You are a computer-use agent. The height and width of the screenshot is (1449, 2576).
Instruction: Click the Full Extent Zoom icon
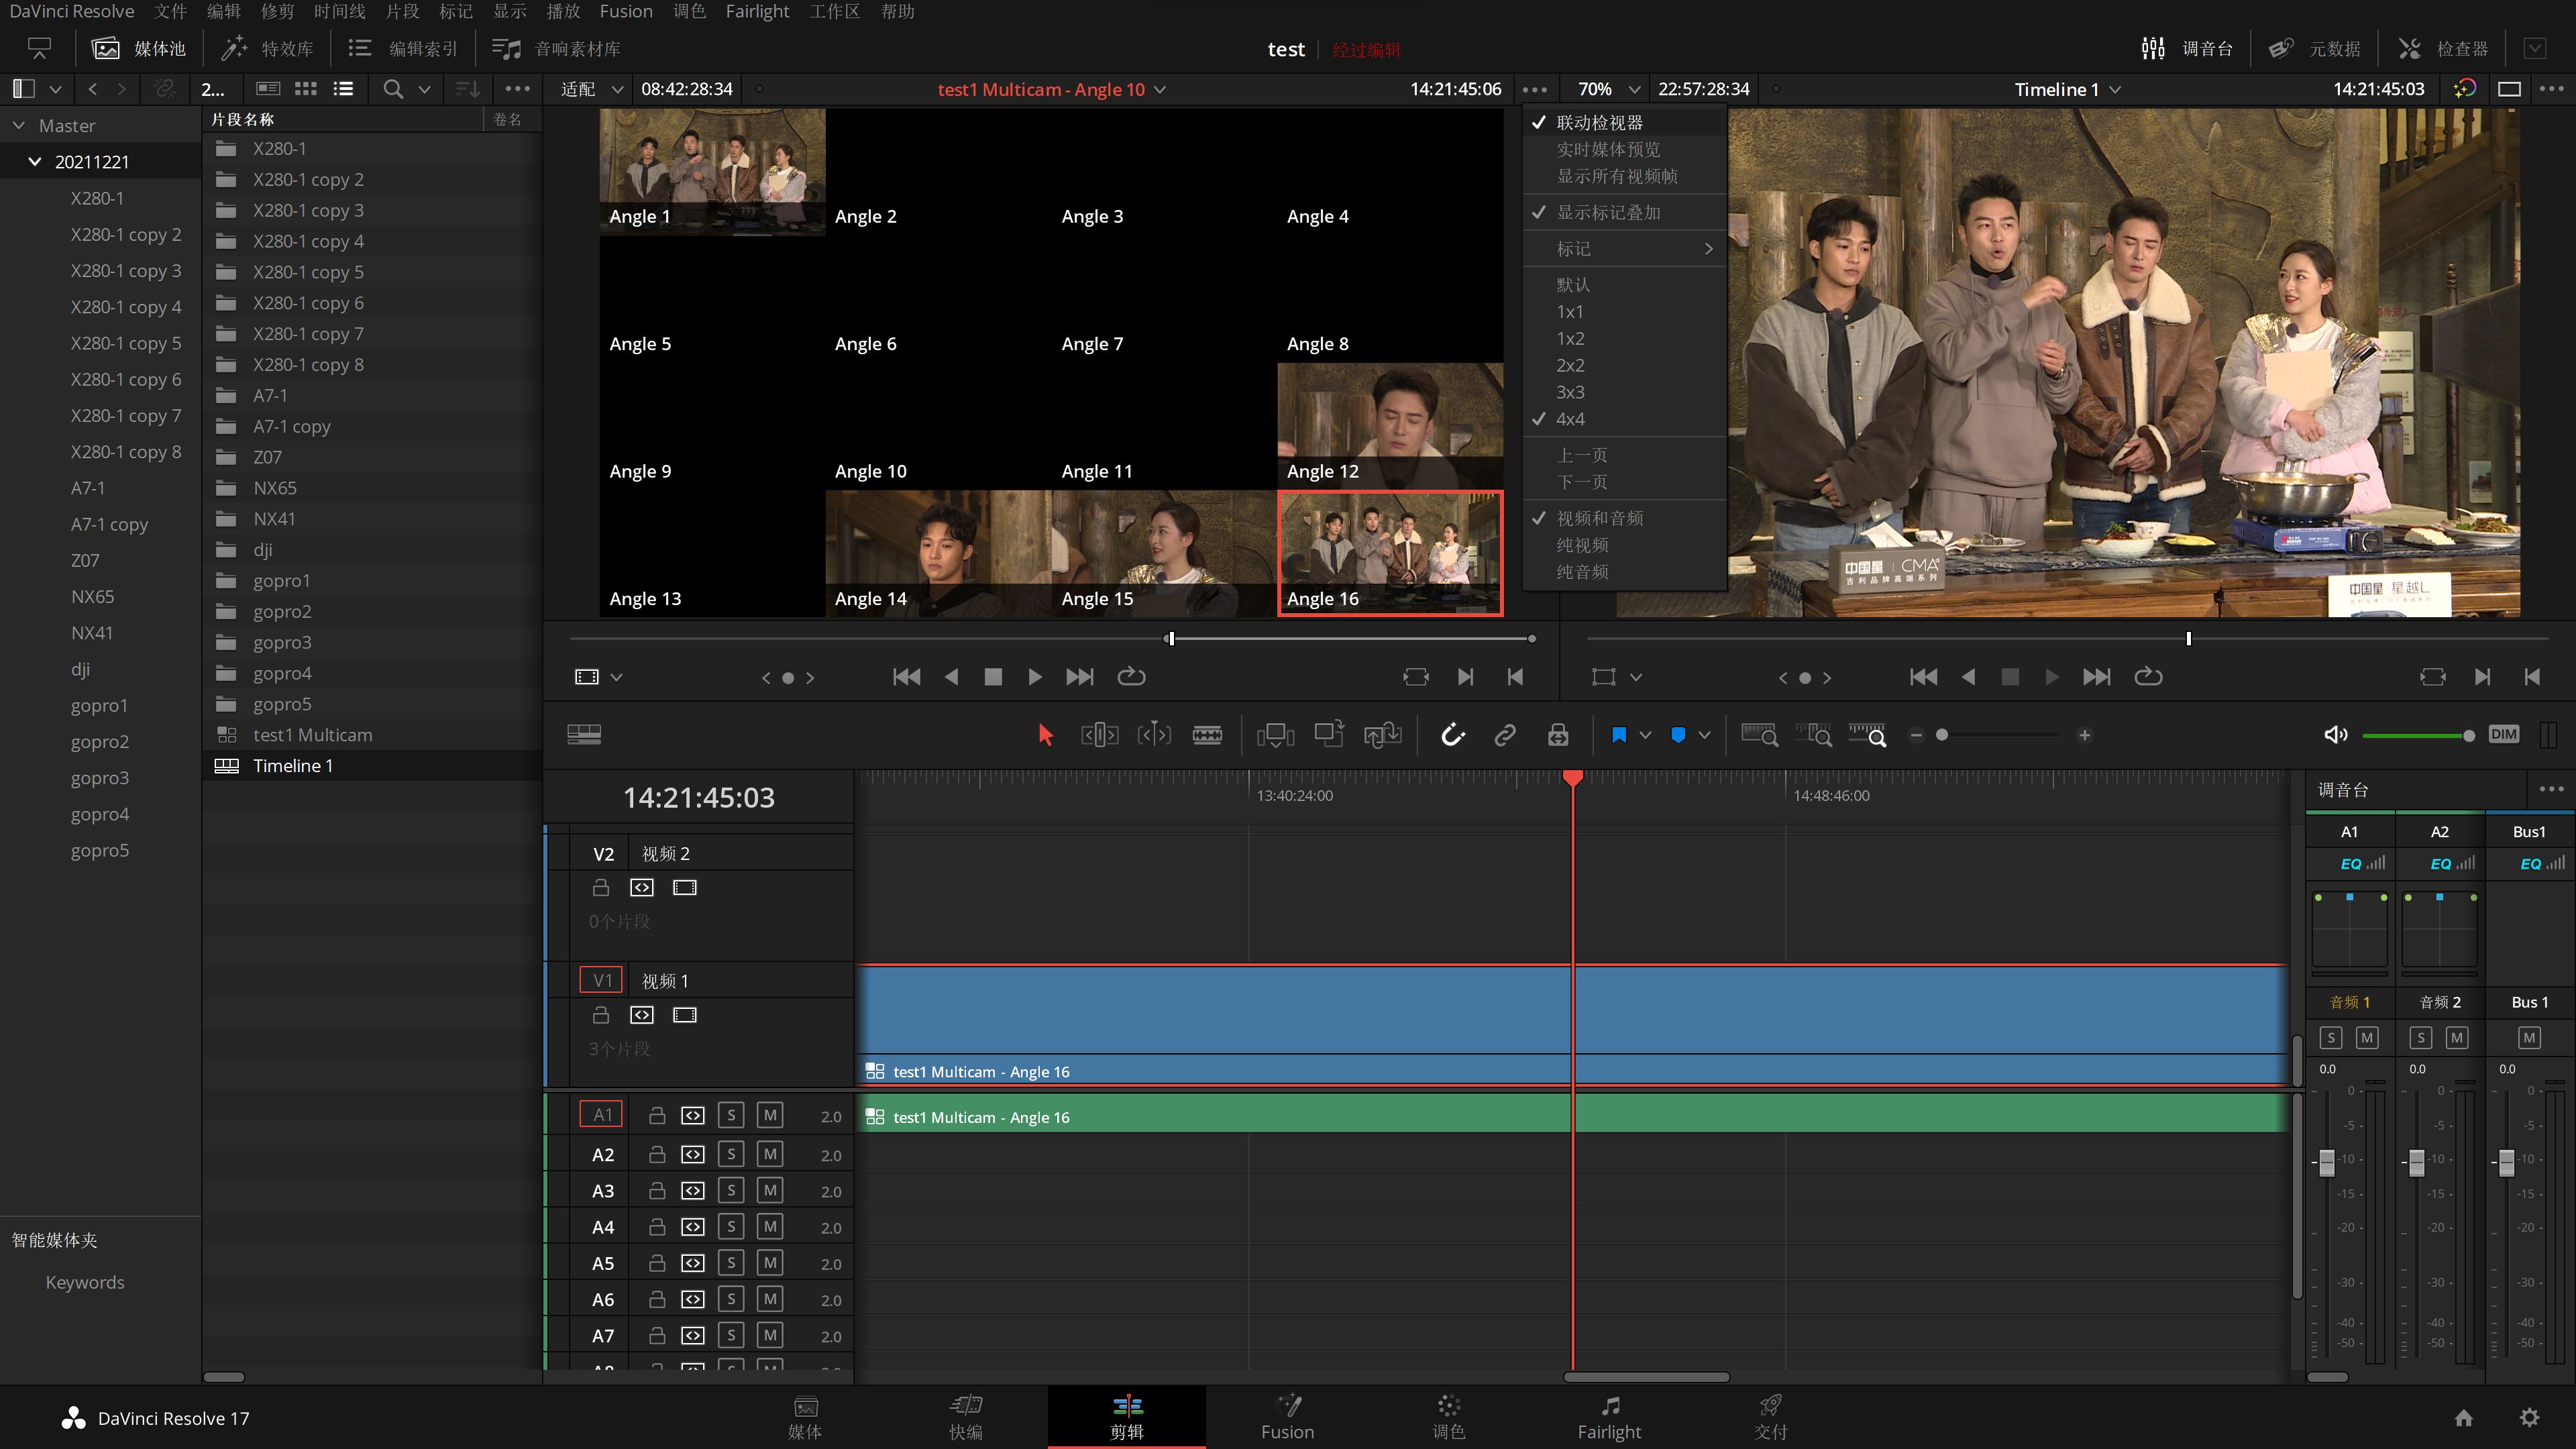point(1759,735)
